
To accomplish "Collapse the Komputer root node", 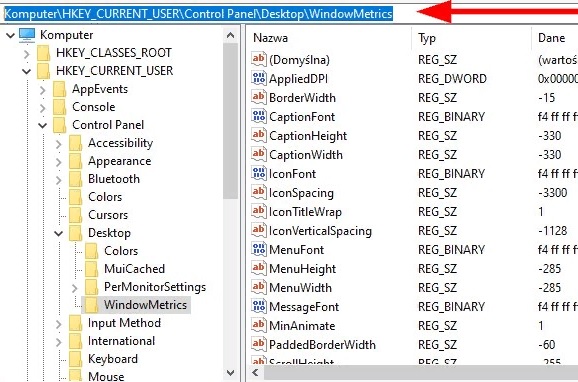I will (x=10, y=35).
